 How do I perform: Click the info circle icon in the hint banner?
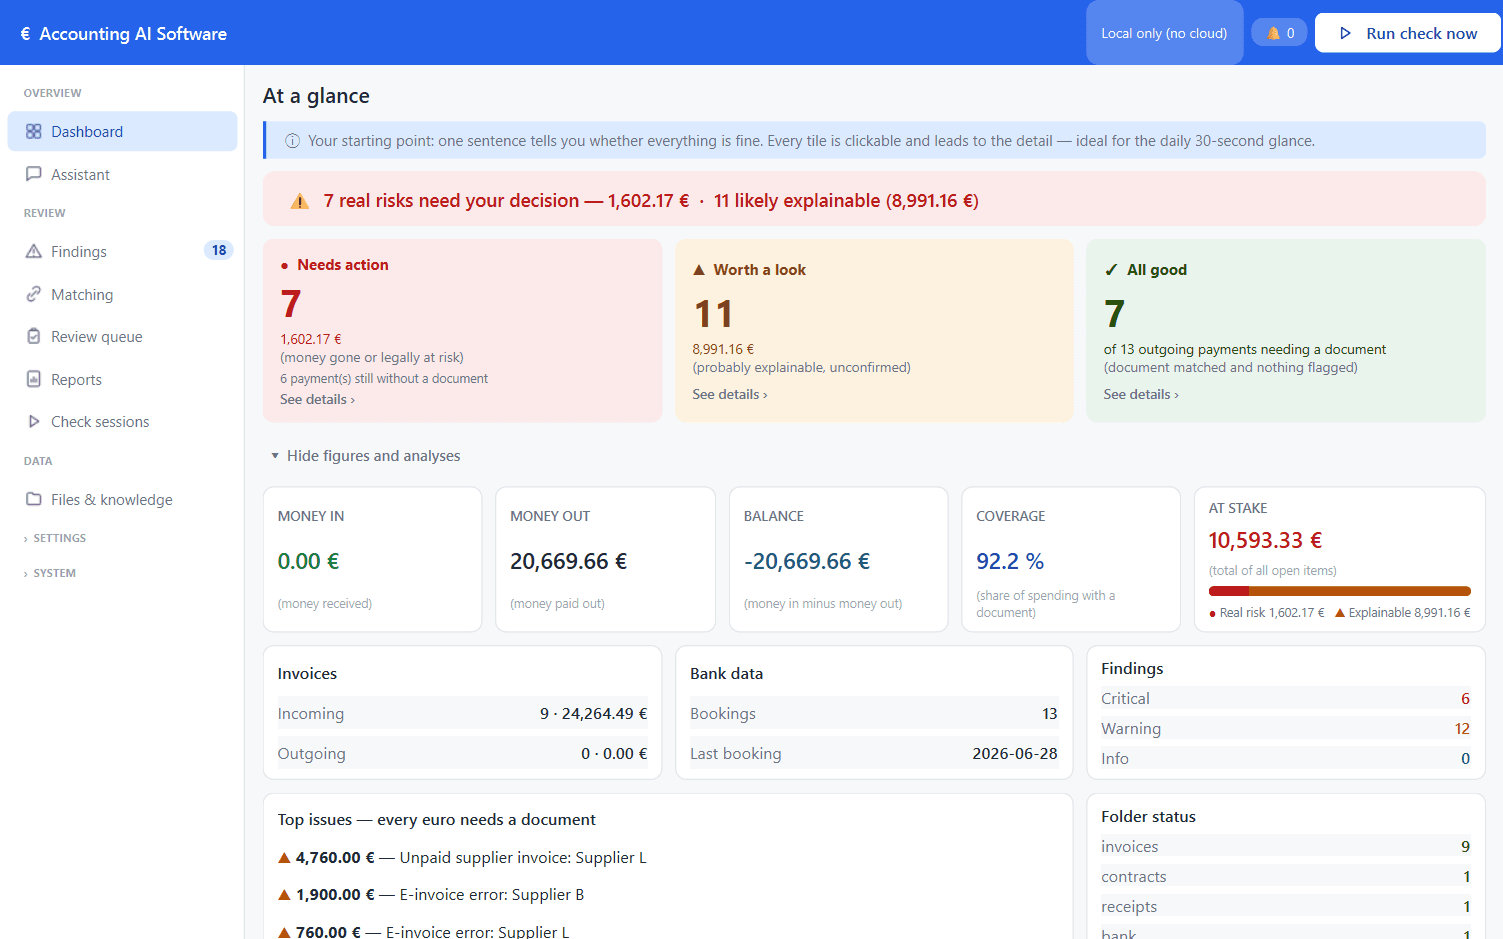293,141
